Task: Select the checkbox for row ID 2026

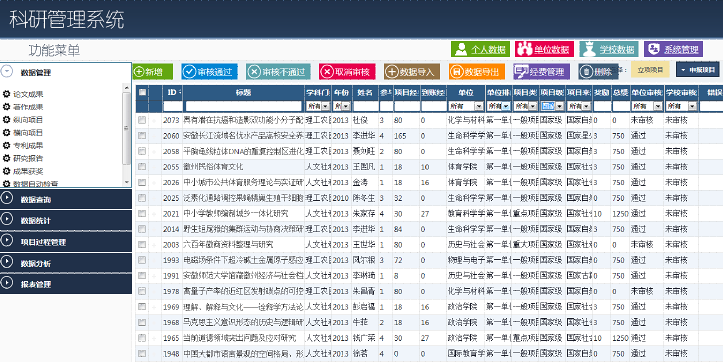Action: tap(142, 182)
